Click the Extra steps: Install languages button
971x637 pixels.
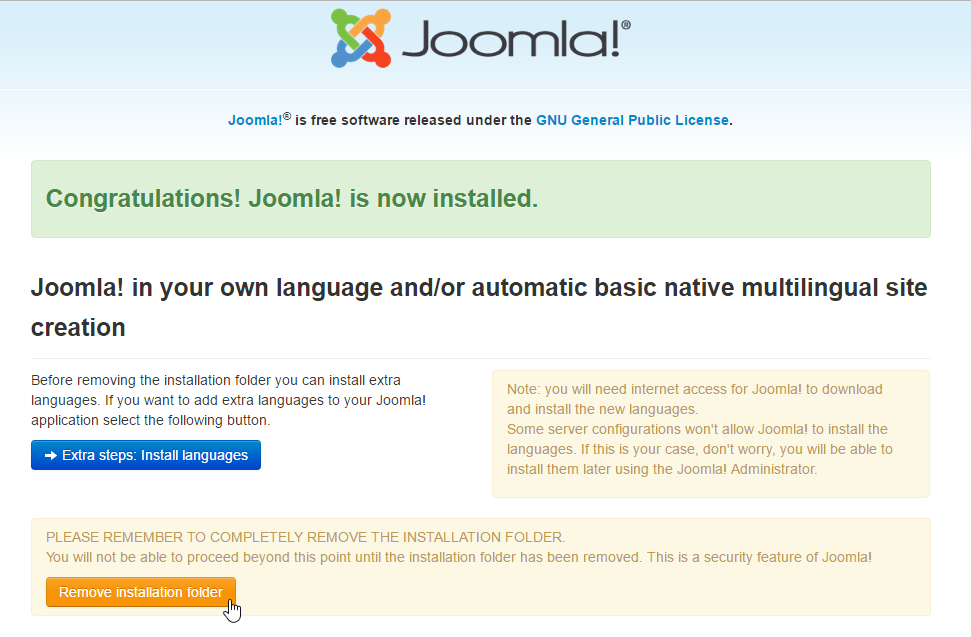[x=146, y=455]
